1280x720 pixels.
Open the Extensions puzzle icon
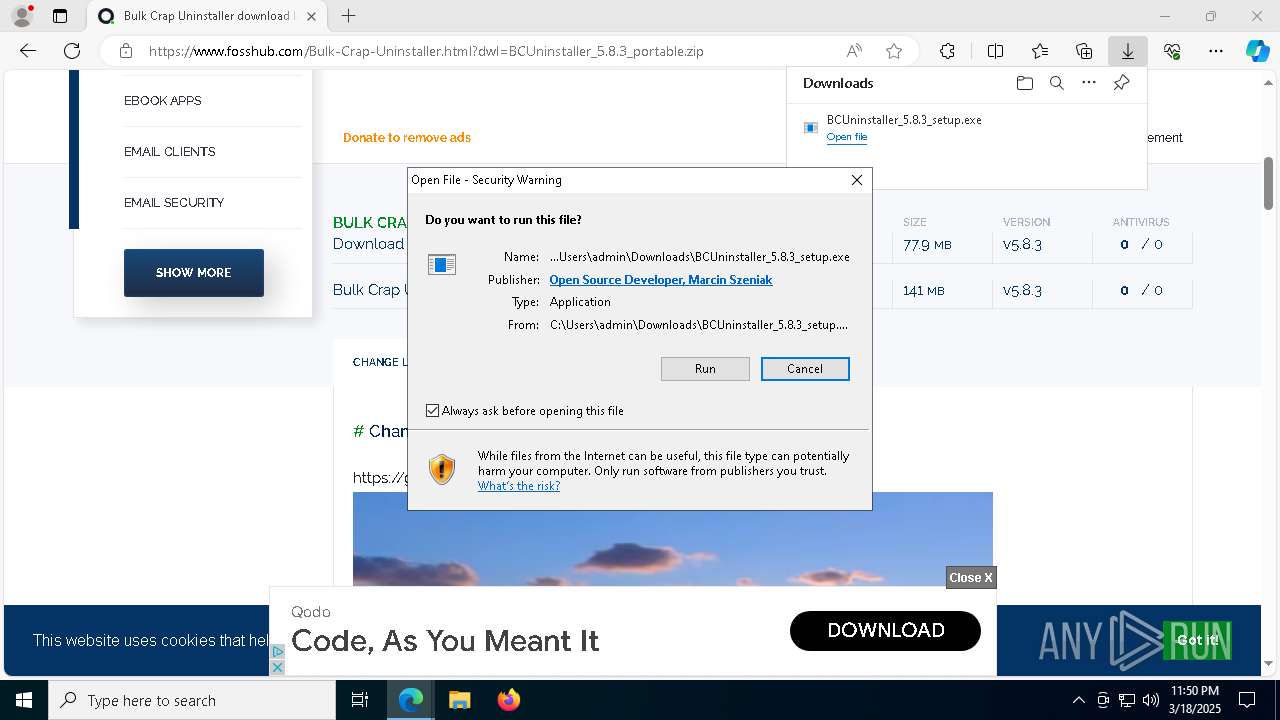click(947, 51)
